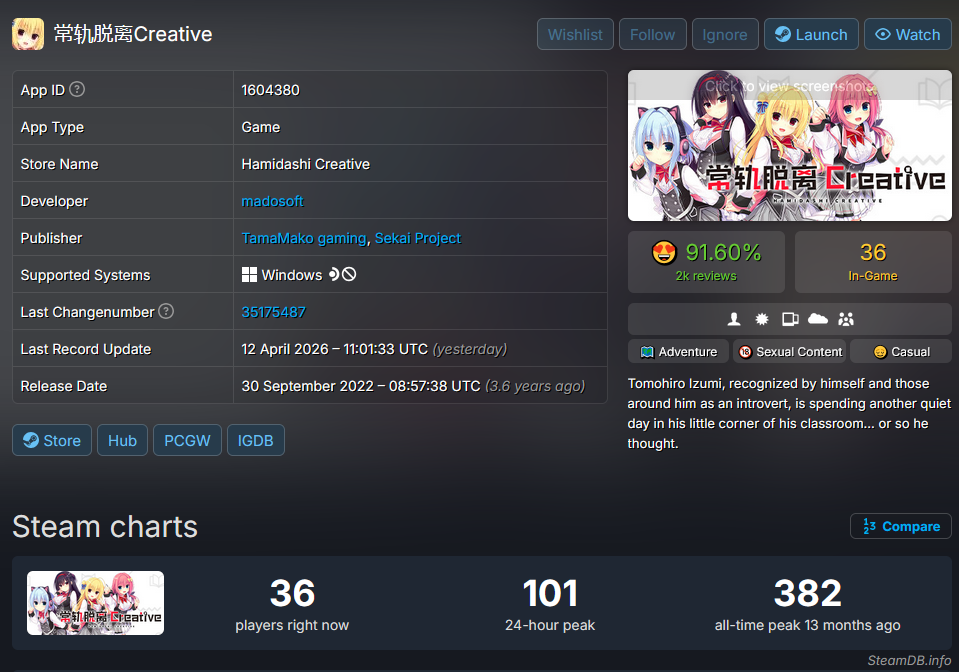
Task: Click the Windows logo icon
Action: tap(249, 275)
